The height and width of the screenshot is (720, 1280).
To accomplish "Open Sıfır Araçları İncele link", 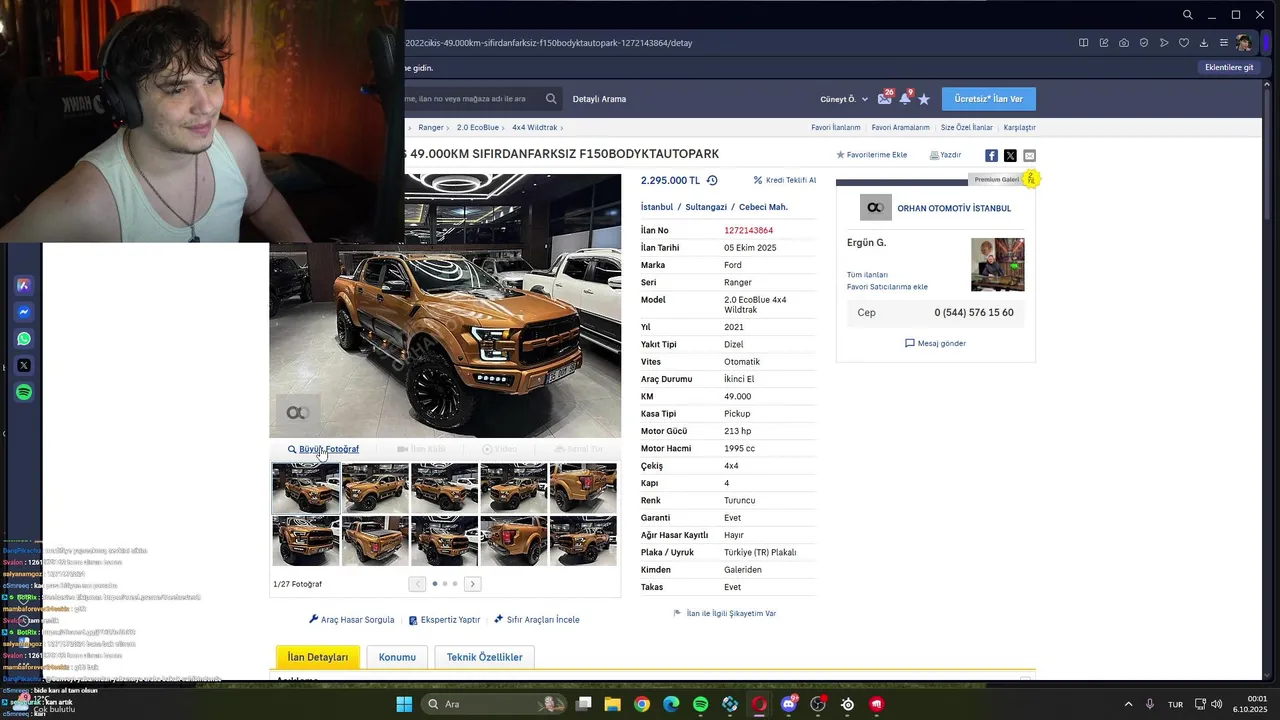I will point(537,620).
